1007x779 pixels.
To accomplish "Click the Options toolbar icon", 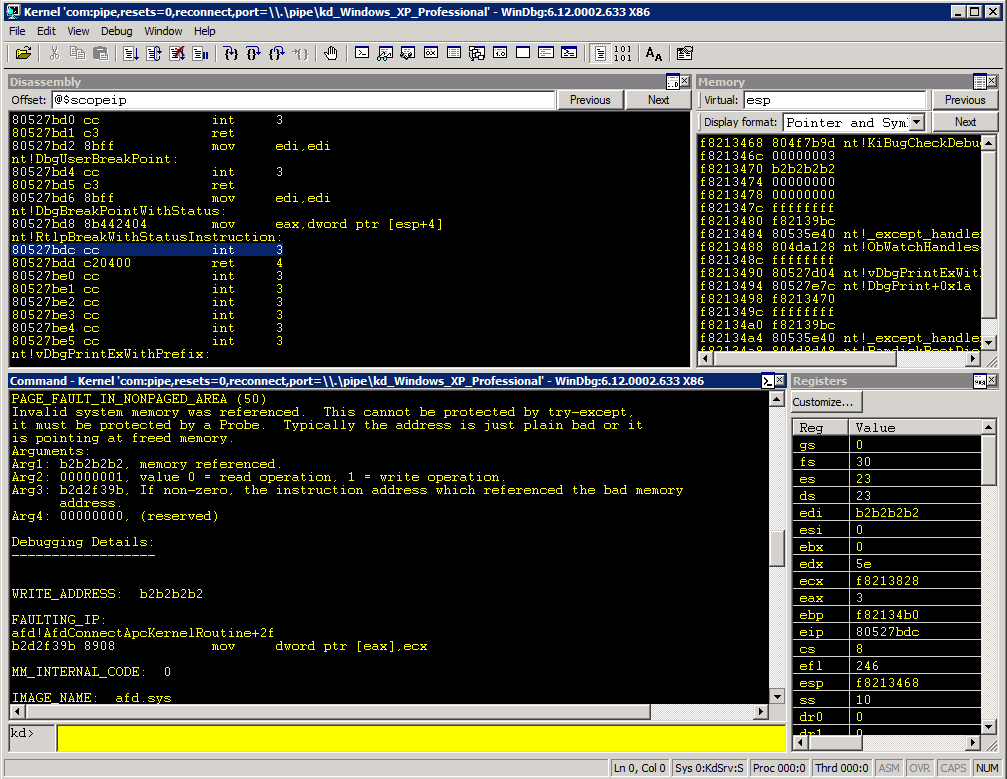I will [684, 53].
